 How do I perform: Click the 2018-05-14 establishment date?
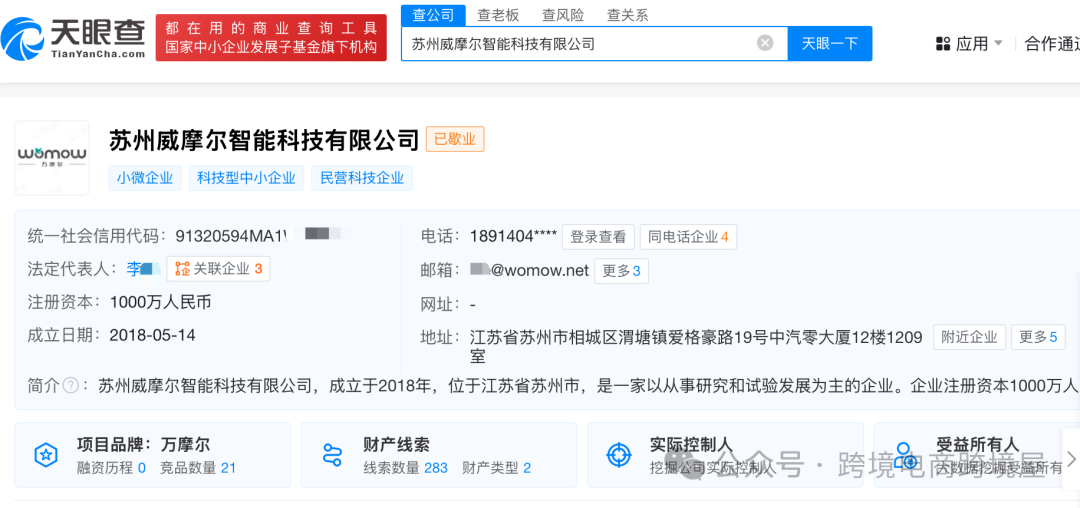point(152,335)
